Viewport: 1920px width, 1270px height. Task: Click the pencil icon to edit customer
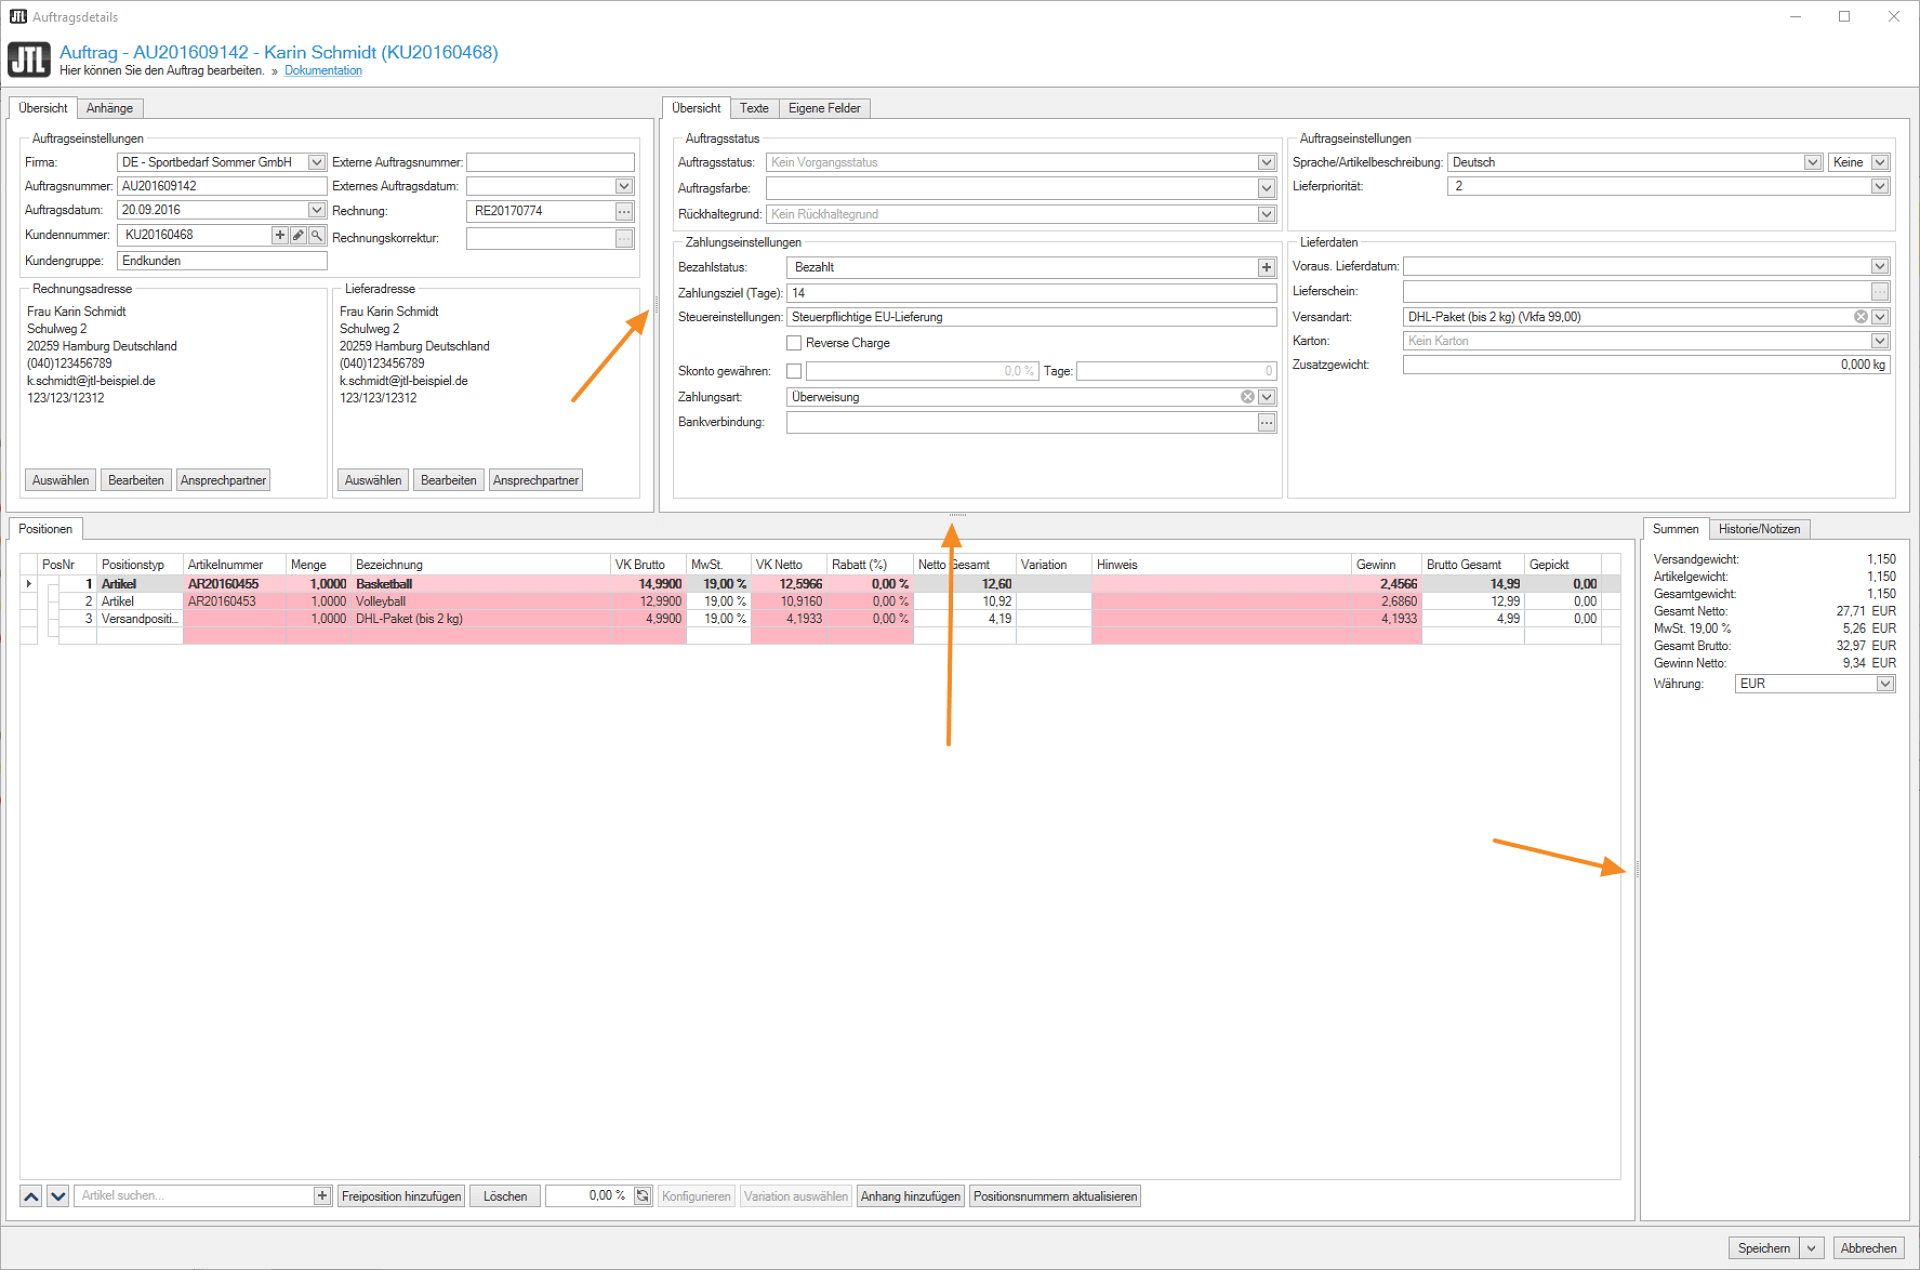pos(298,235)
